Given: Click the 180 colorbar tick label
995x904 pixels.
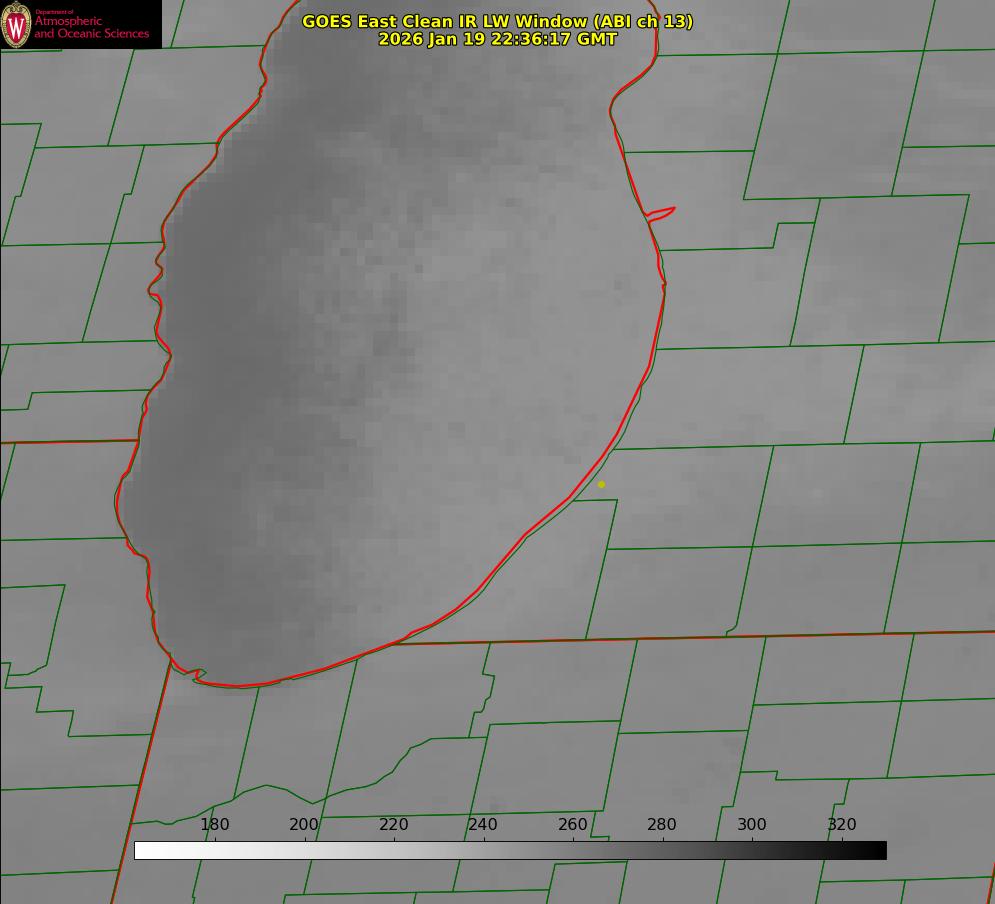Looking at the screenshot, I should coord(215,825).
